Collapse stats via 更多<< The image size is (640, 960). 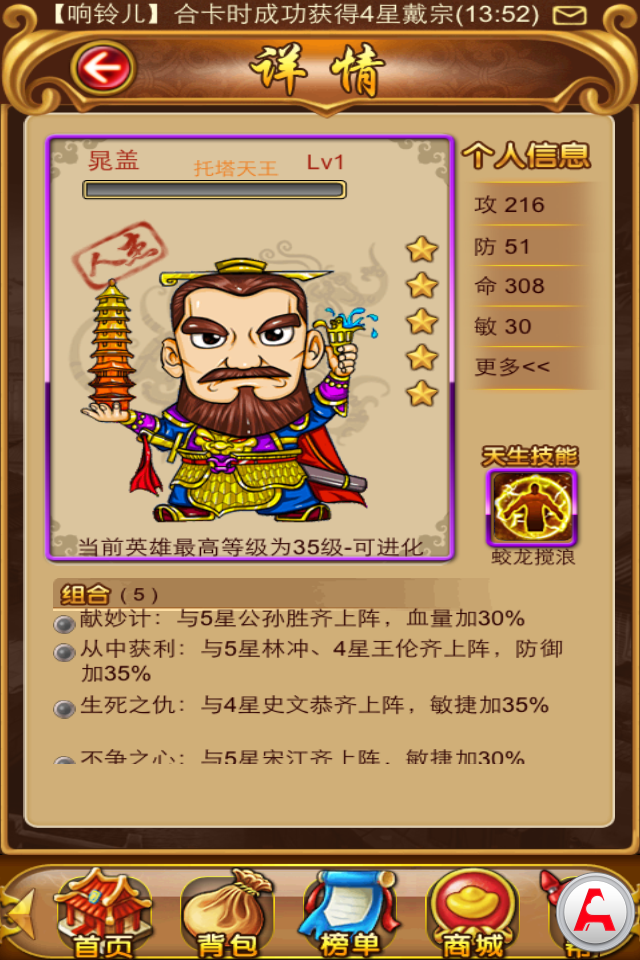512,367
